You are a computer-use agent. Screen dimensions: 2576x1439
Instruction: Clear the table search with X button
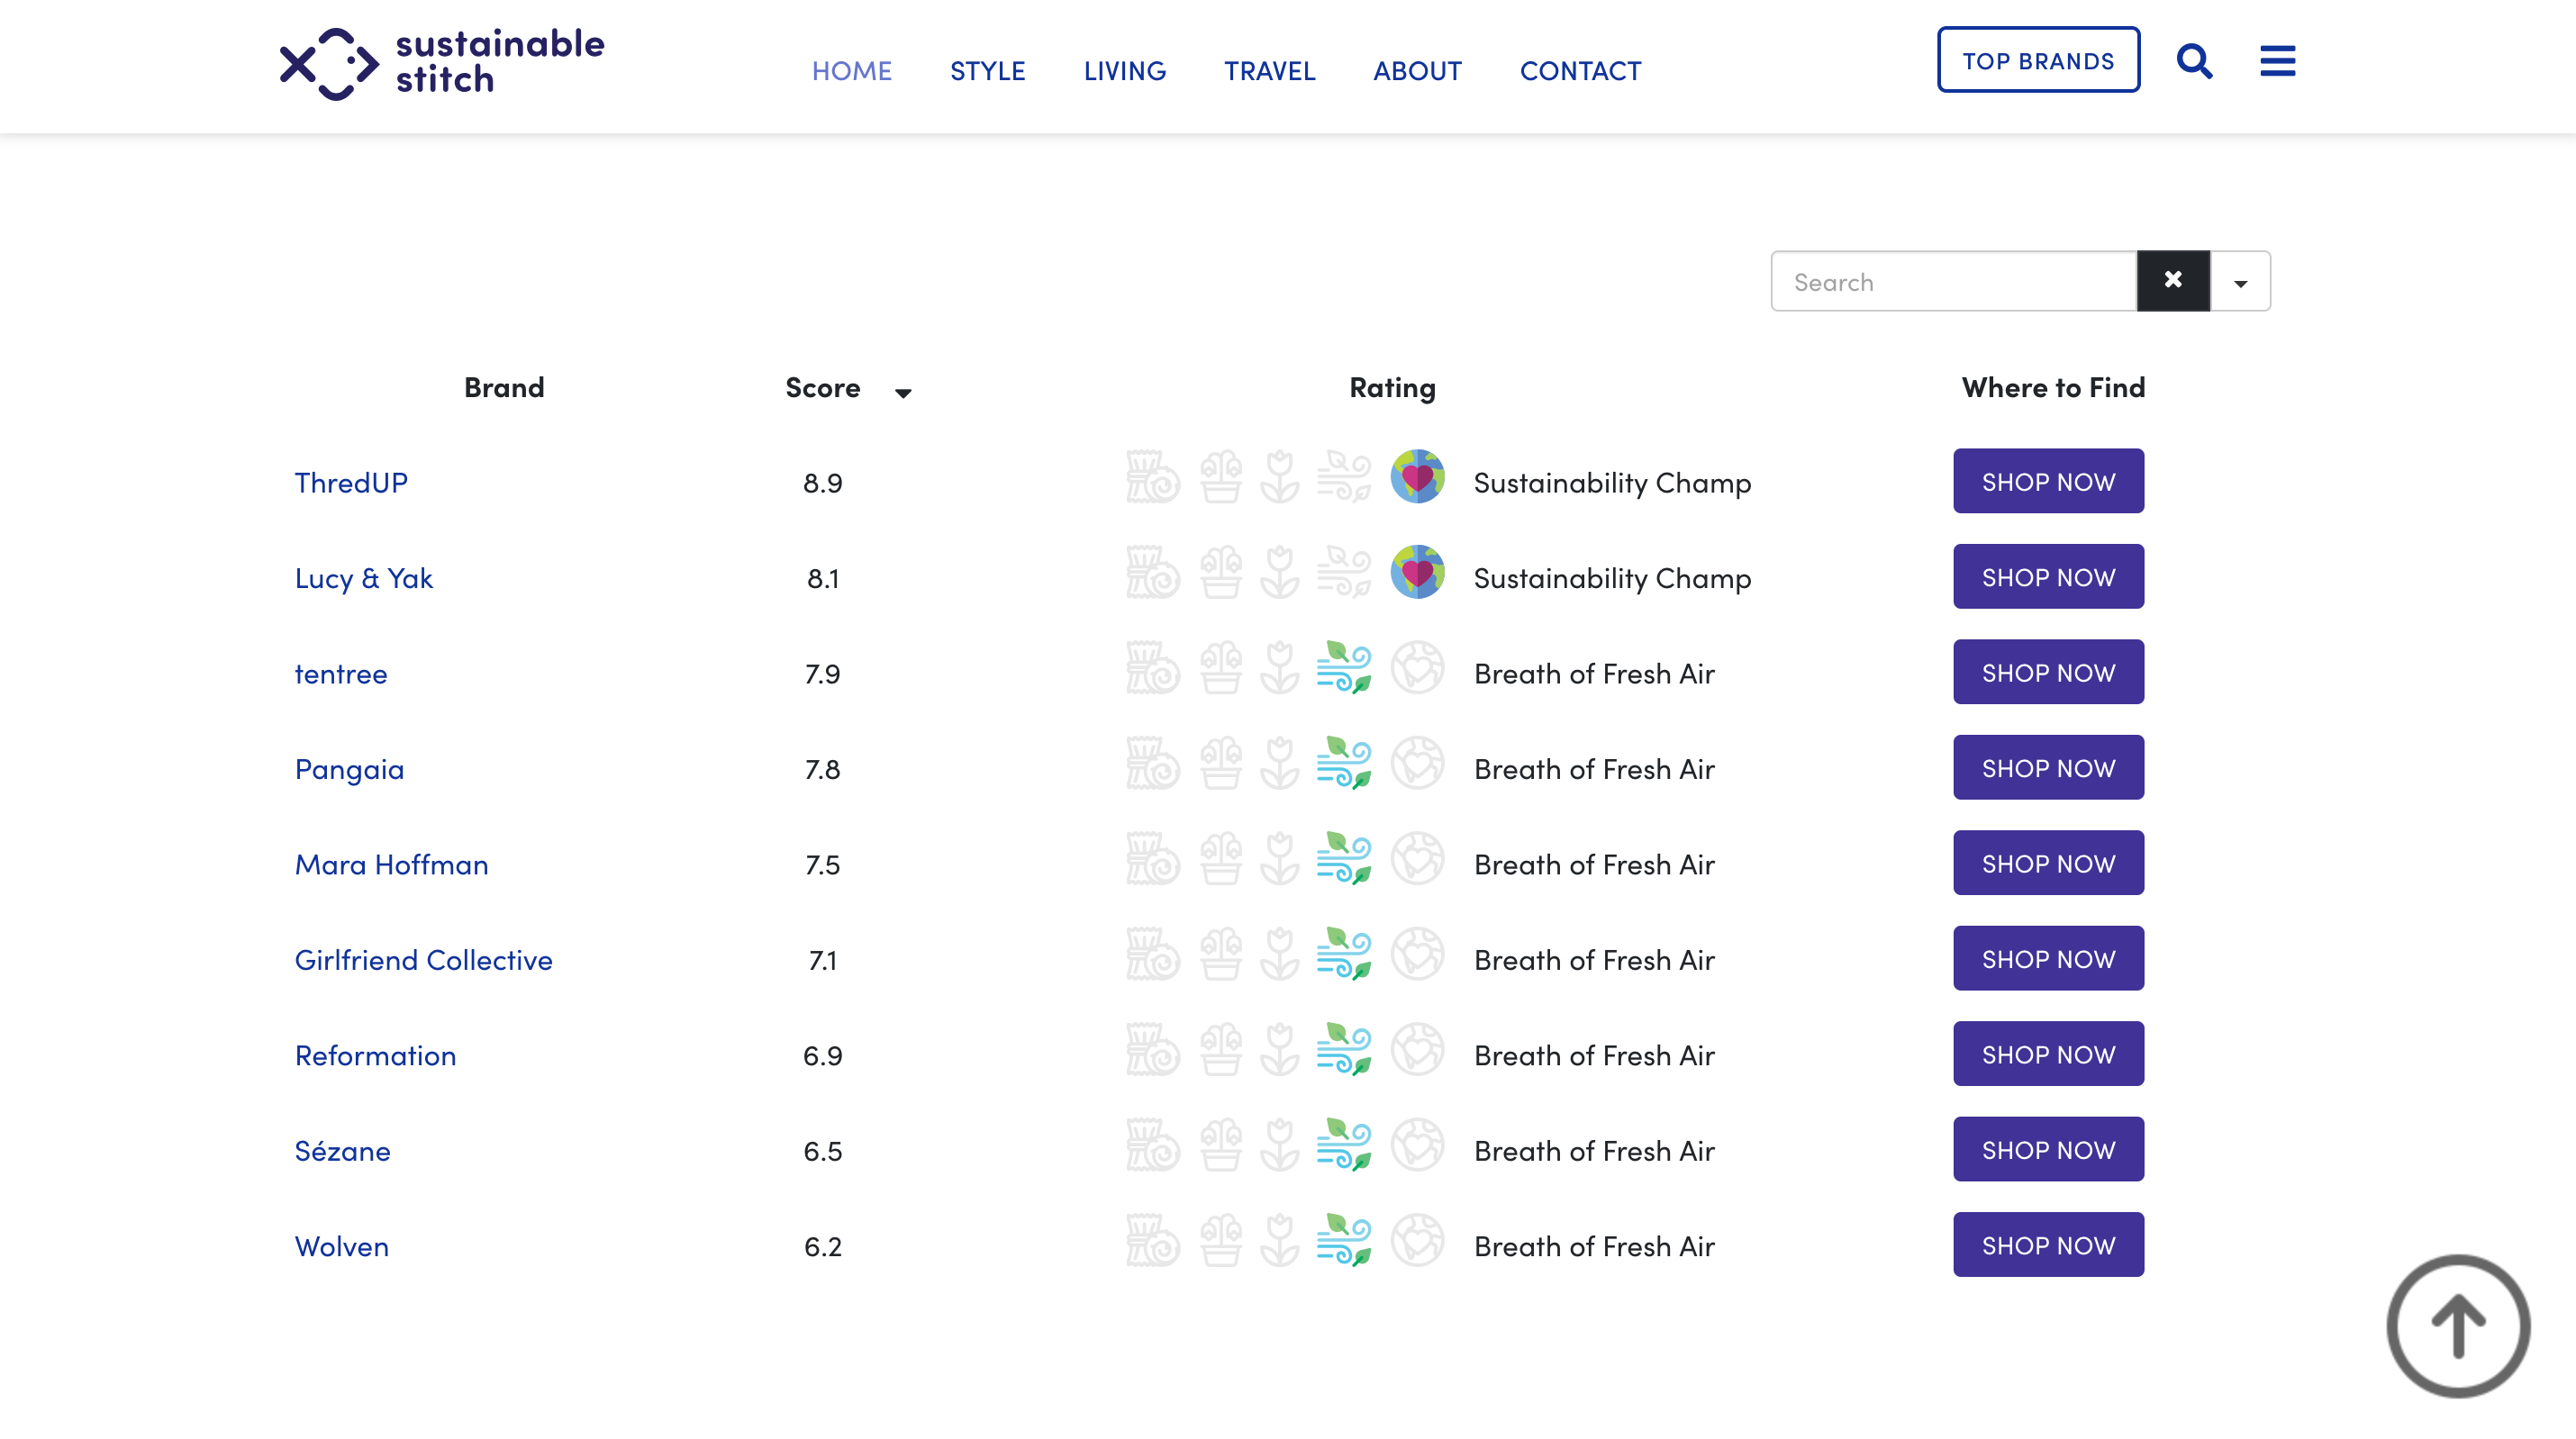(x=2173, y=281)
